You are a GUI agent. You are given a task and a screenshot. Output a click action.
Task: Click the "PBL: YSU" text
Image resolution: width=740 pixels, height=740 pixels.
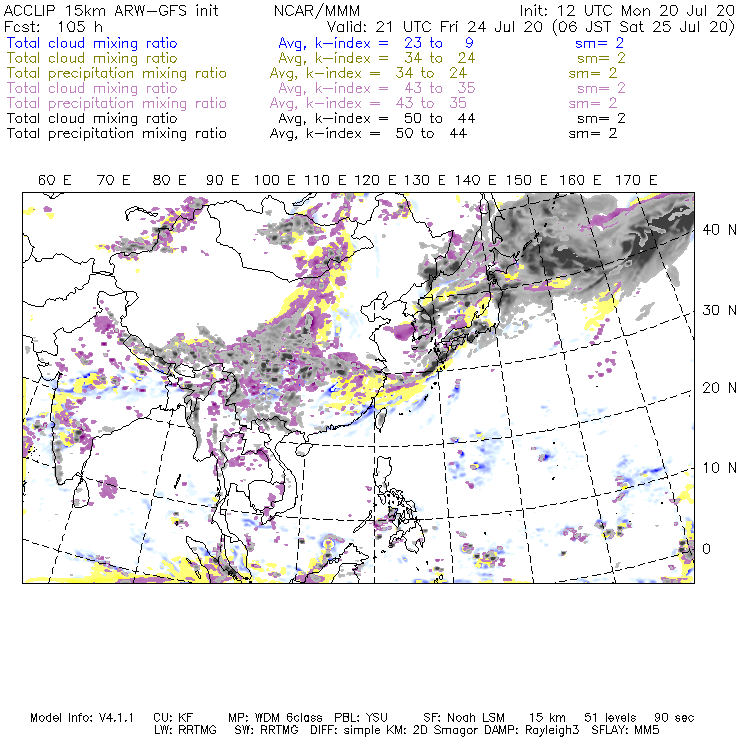pos(362,718)
